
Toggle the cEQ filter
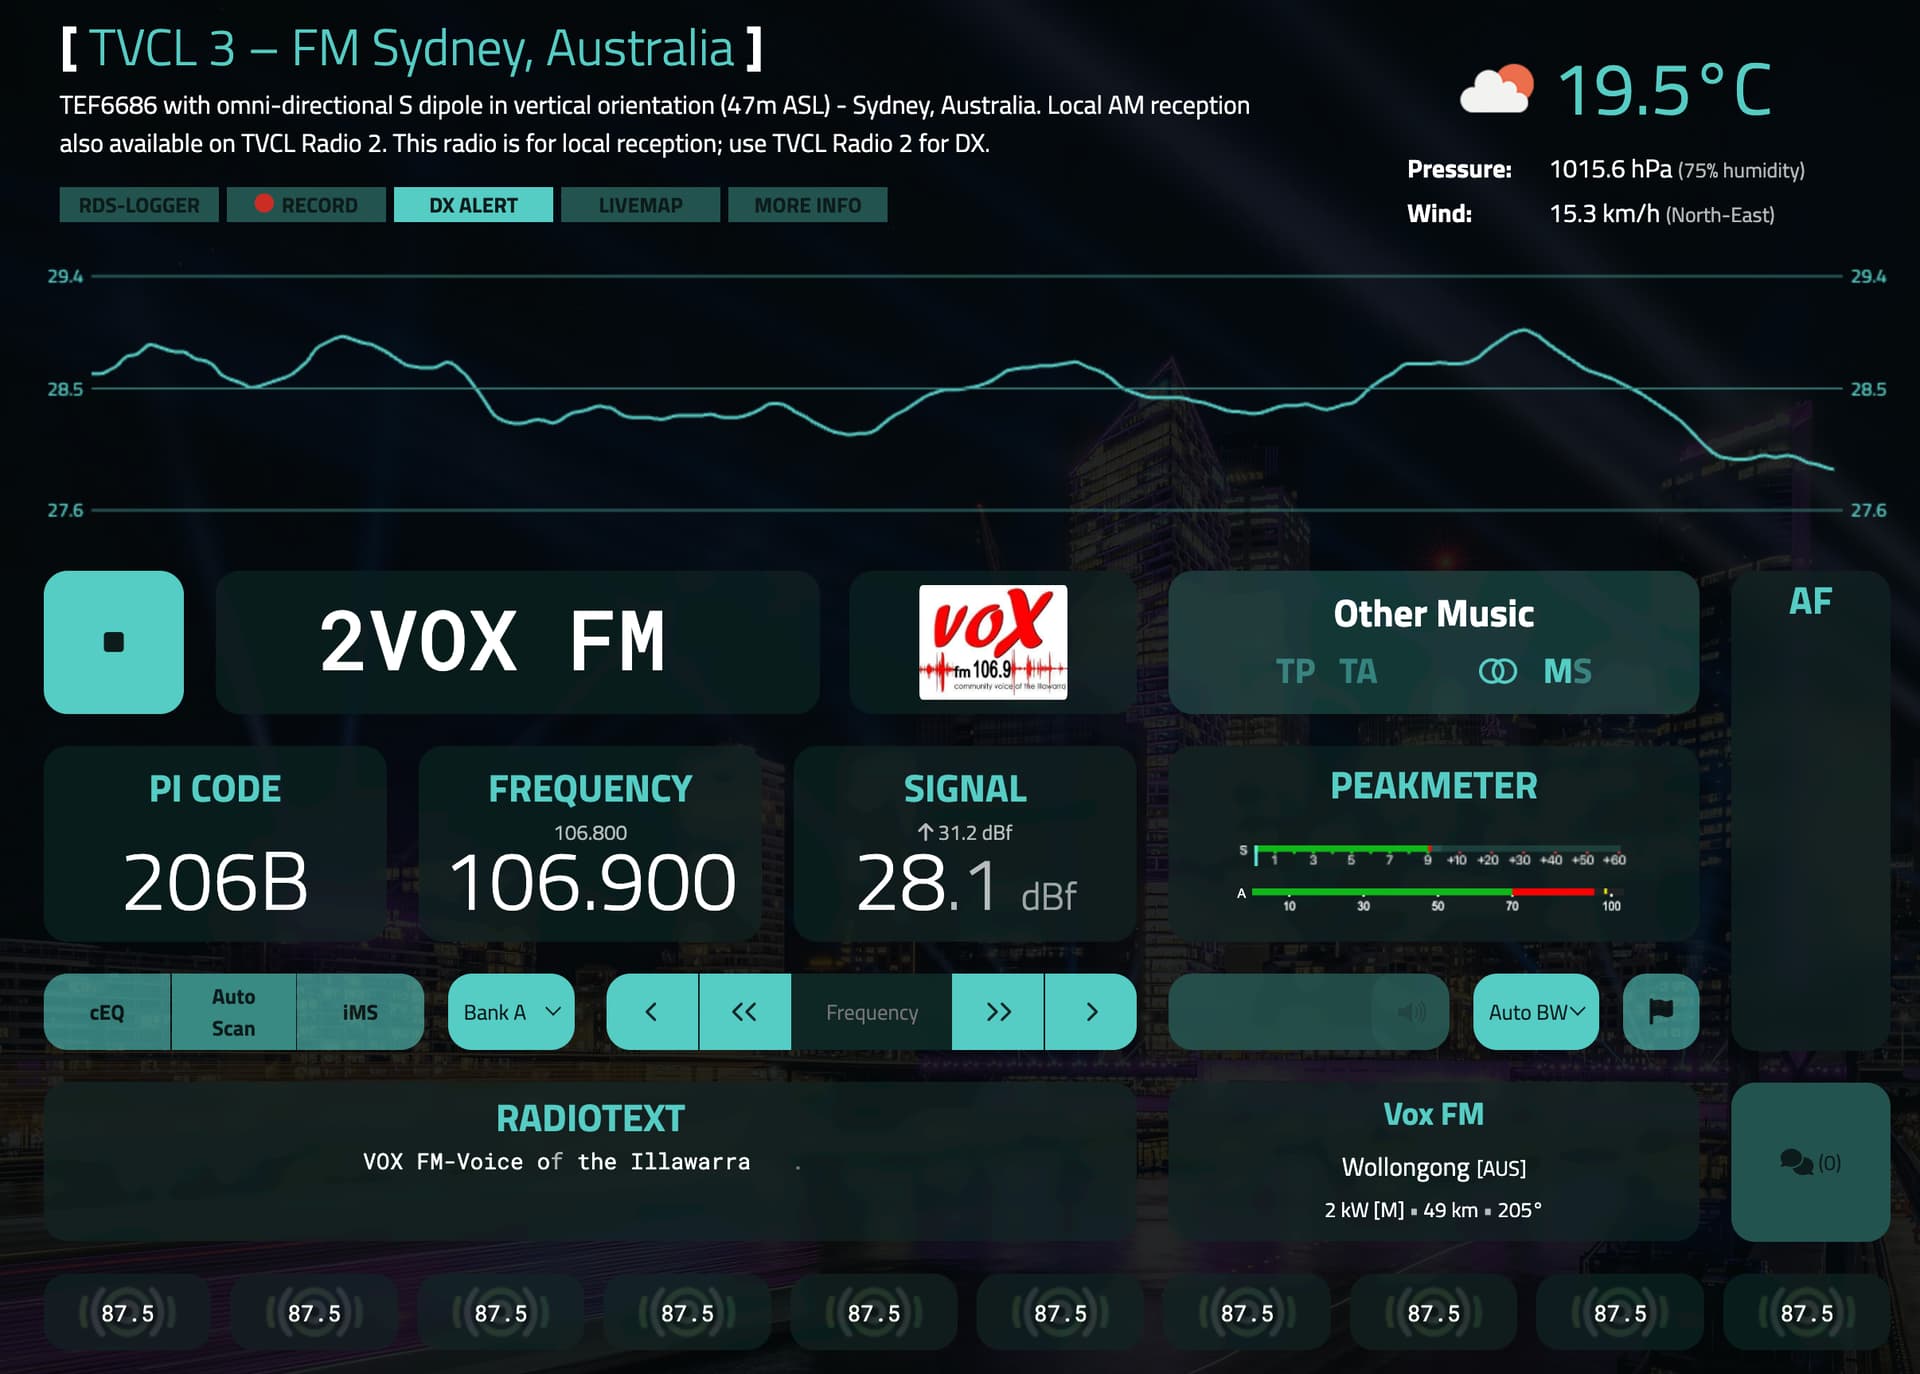pos(107,1012)
